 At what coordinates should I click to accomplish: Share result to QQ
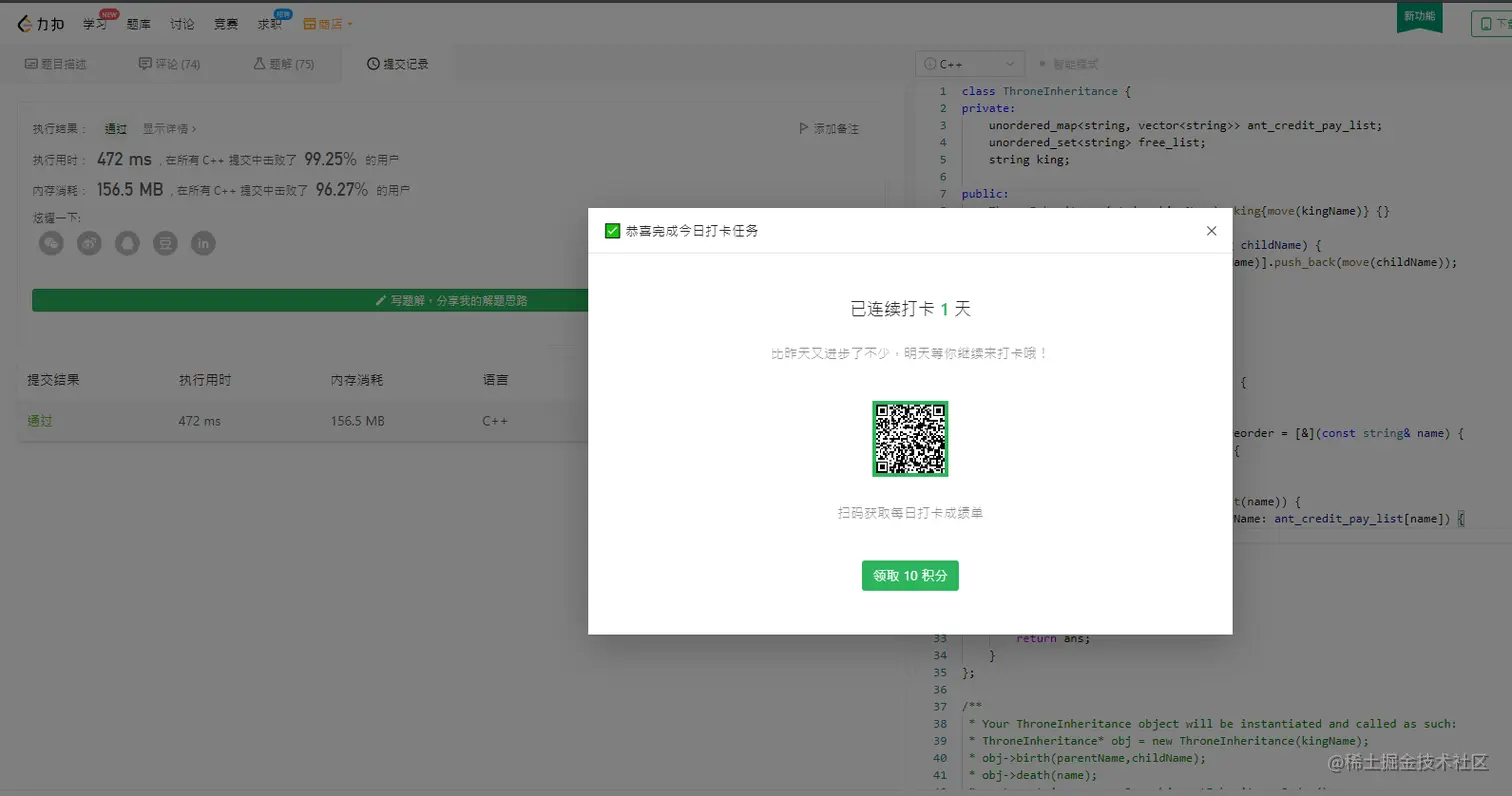point(127,243)
